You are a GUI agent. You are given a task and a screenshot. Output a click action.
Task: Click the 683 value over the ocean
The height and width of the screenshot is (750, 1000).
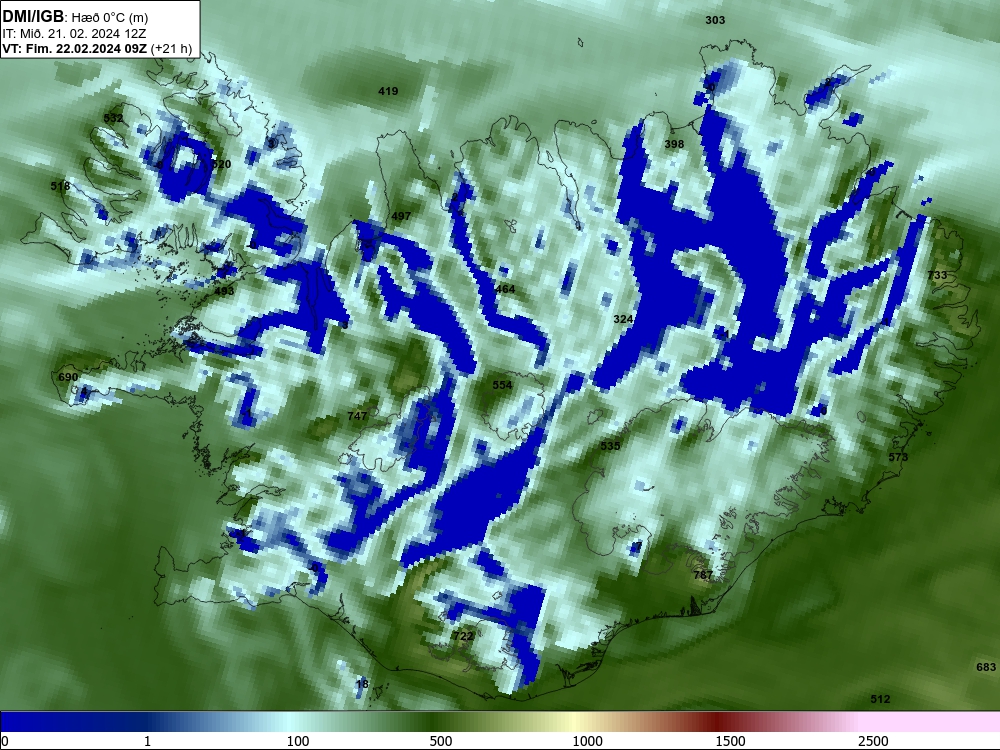point(986,667)
